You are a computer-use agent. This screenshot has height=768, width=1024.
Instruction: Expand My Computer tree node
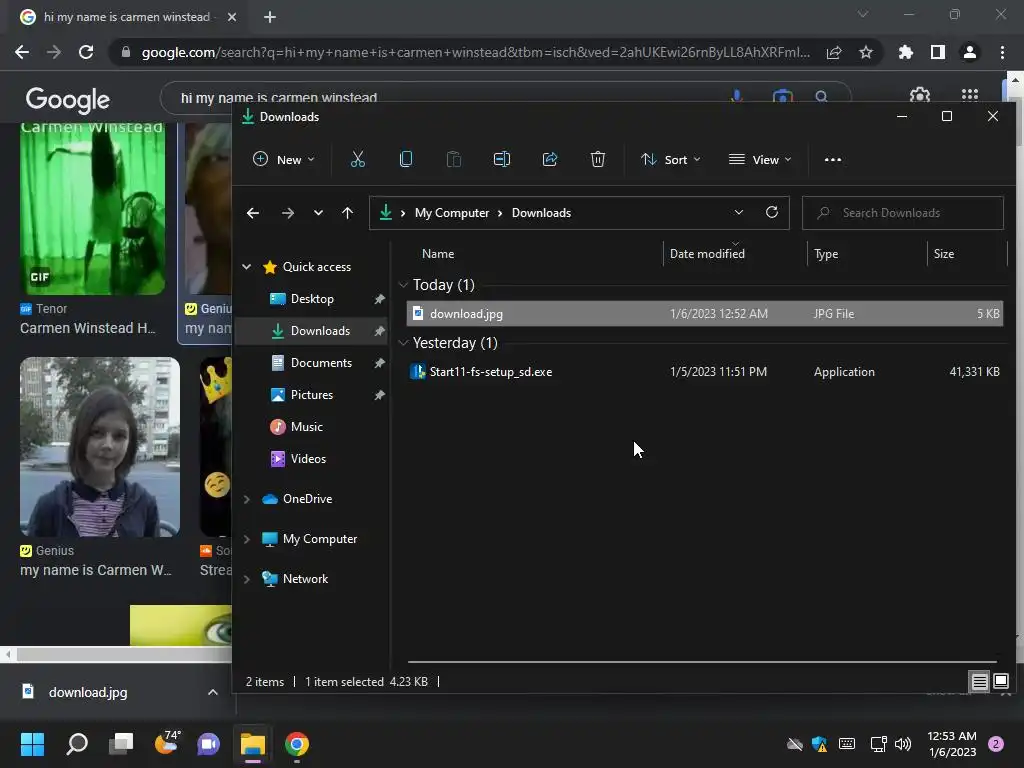[x=247, y=539]
